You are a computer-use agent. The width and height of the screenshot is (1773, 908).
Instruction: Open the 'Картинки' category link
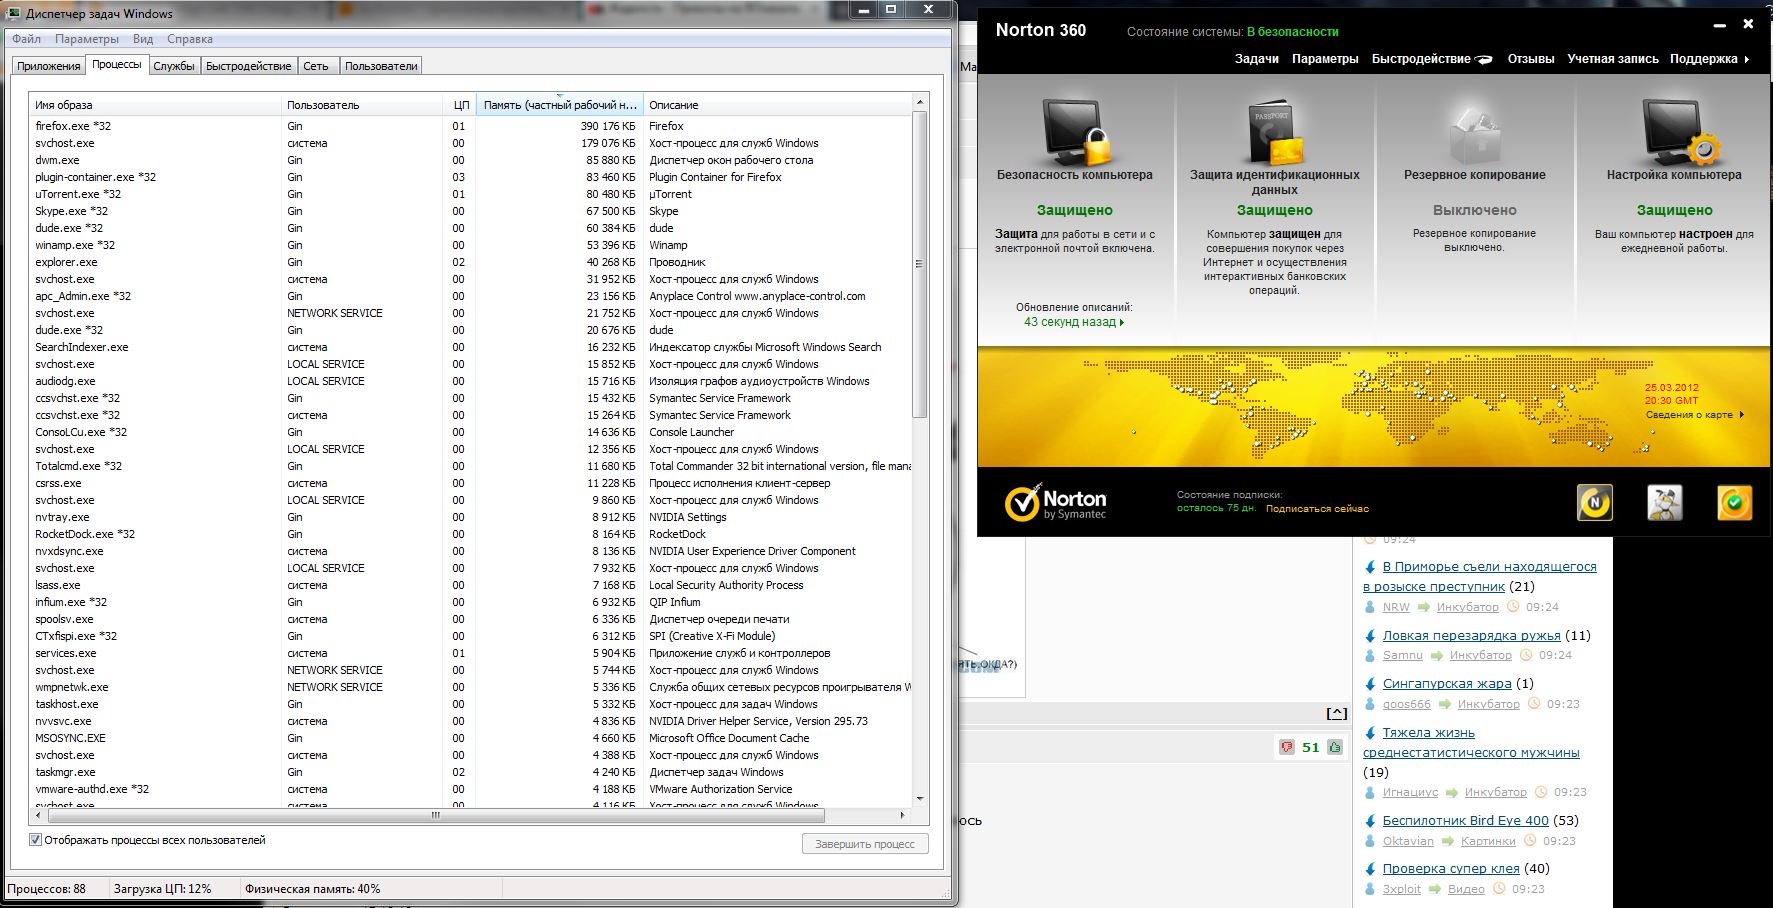click(x=1488, y=841)
